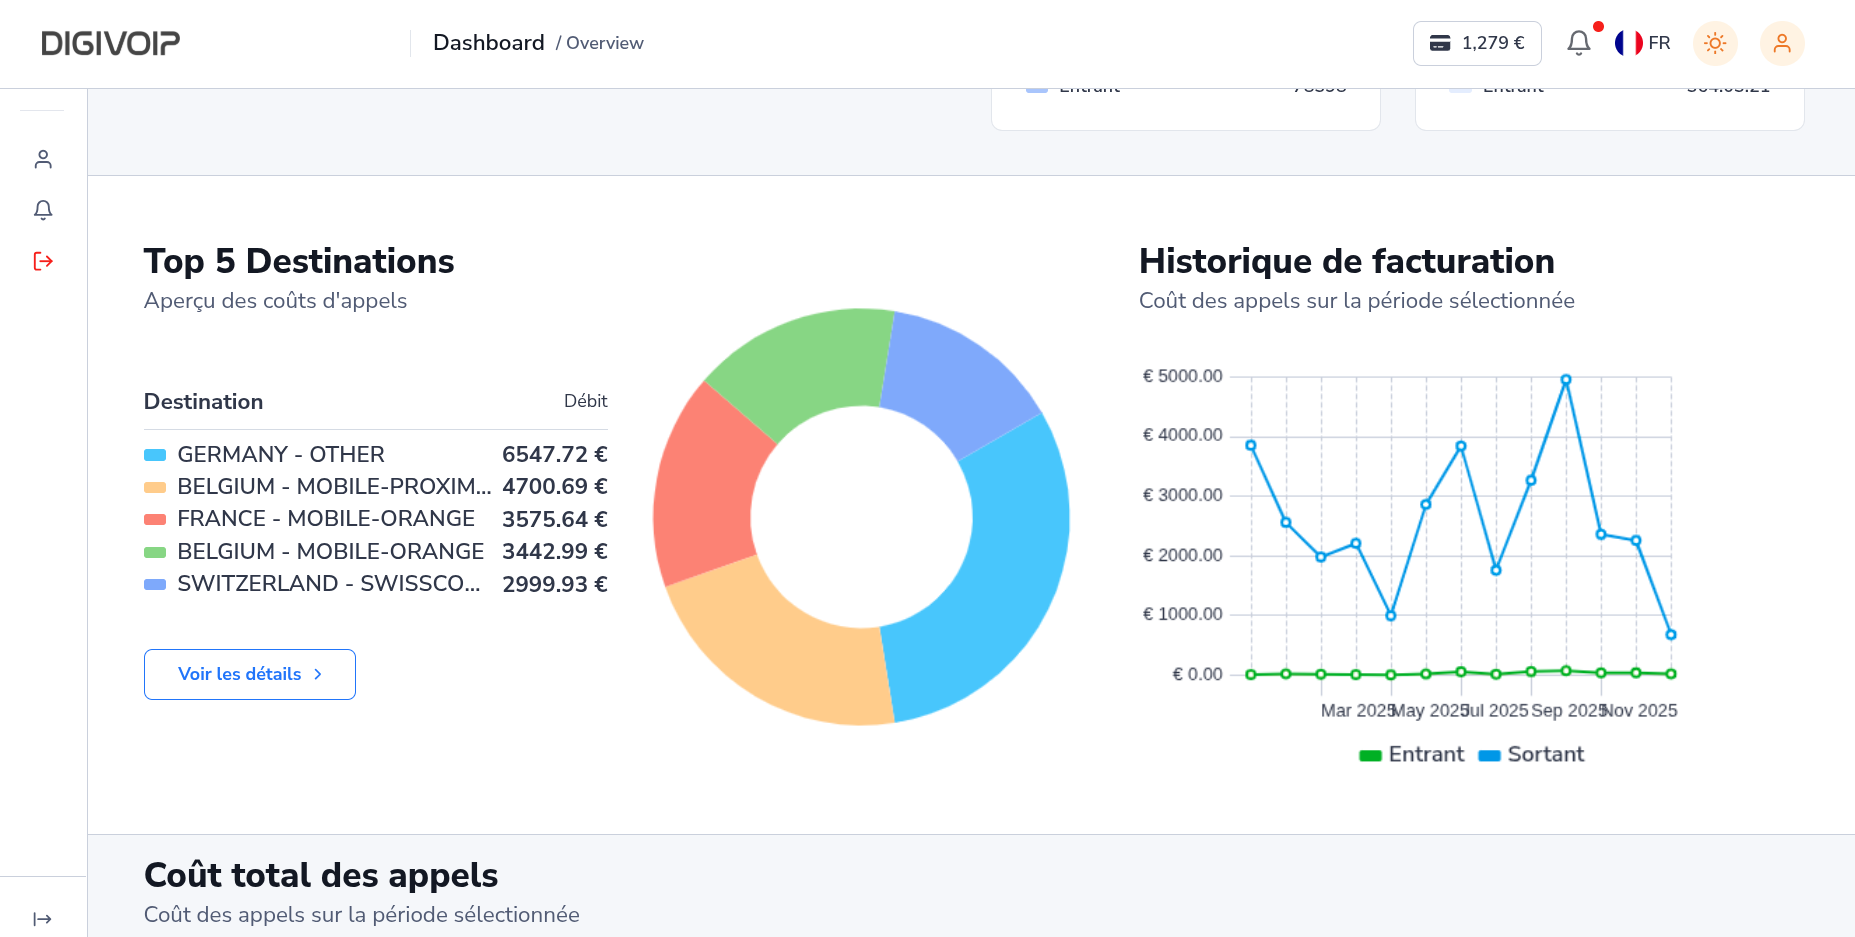Screen dimensions: 1855x937
Task: Click the red logout icon in sidebar
Action: [43, 261]
